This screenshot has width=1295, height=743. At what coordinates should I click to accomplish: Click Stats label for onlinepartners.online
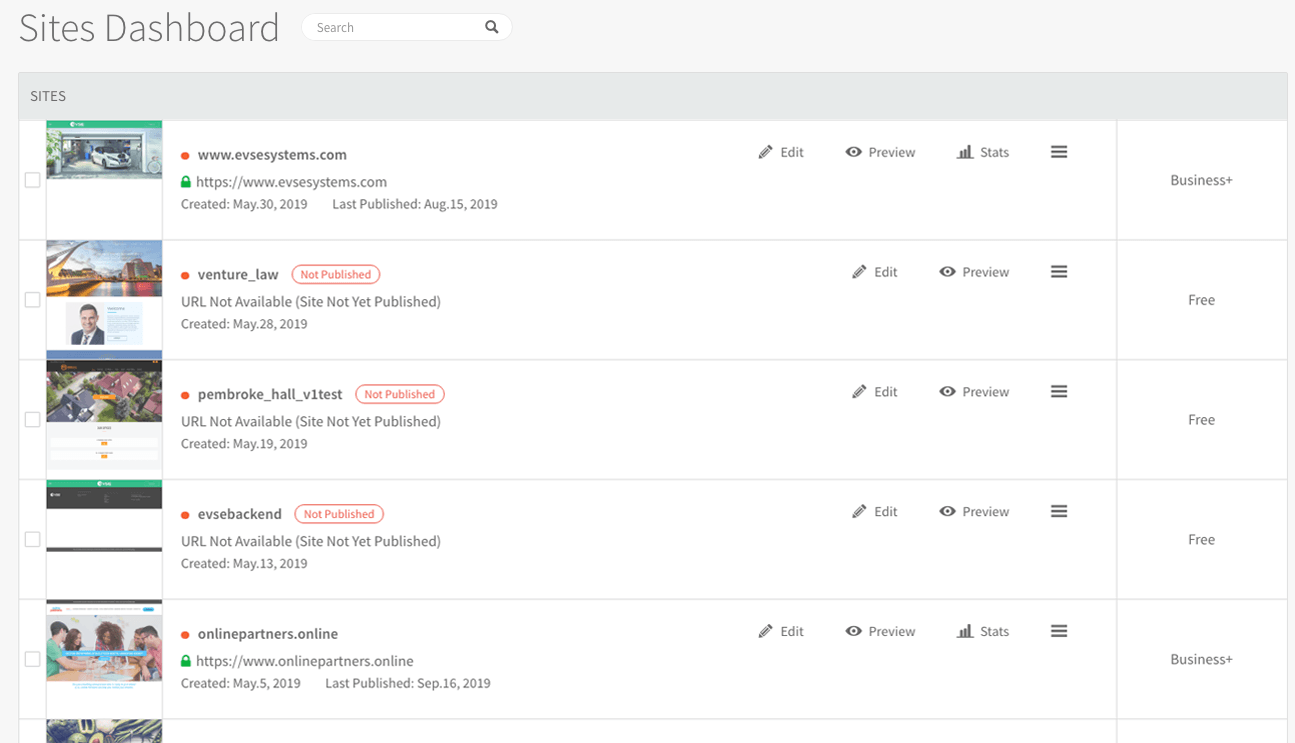(x=994, y=631)
